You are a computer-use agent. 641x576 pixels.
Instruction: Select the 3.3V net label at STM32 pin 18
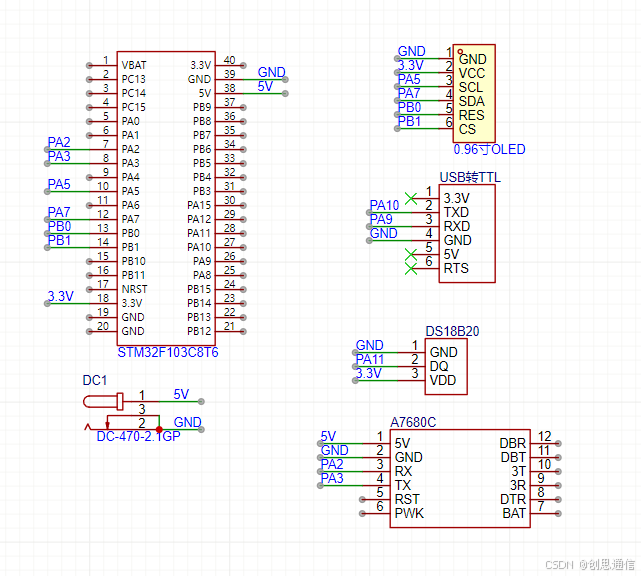coord(61,296)
